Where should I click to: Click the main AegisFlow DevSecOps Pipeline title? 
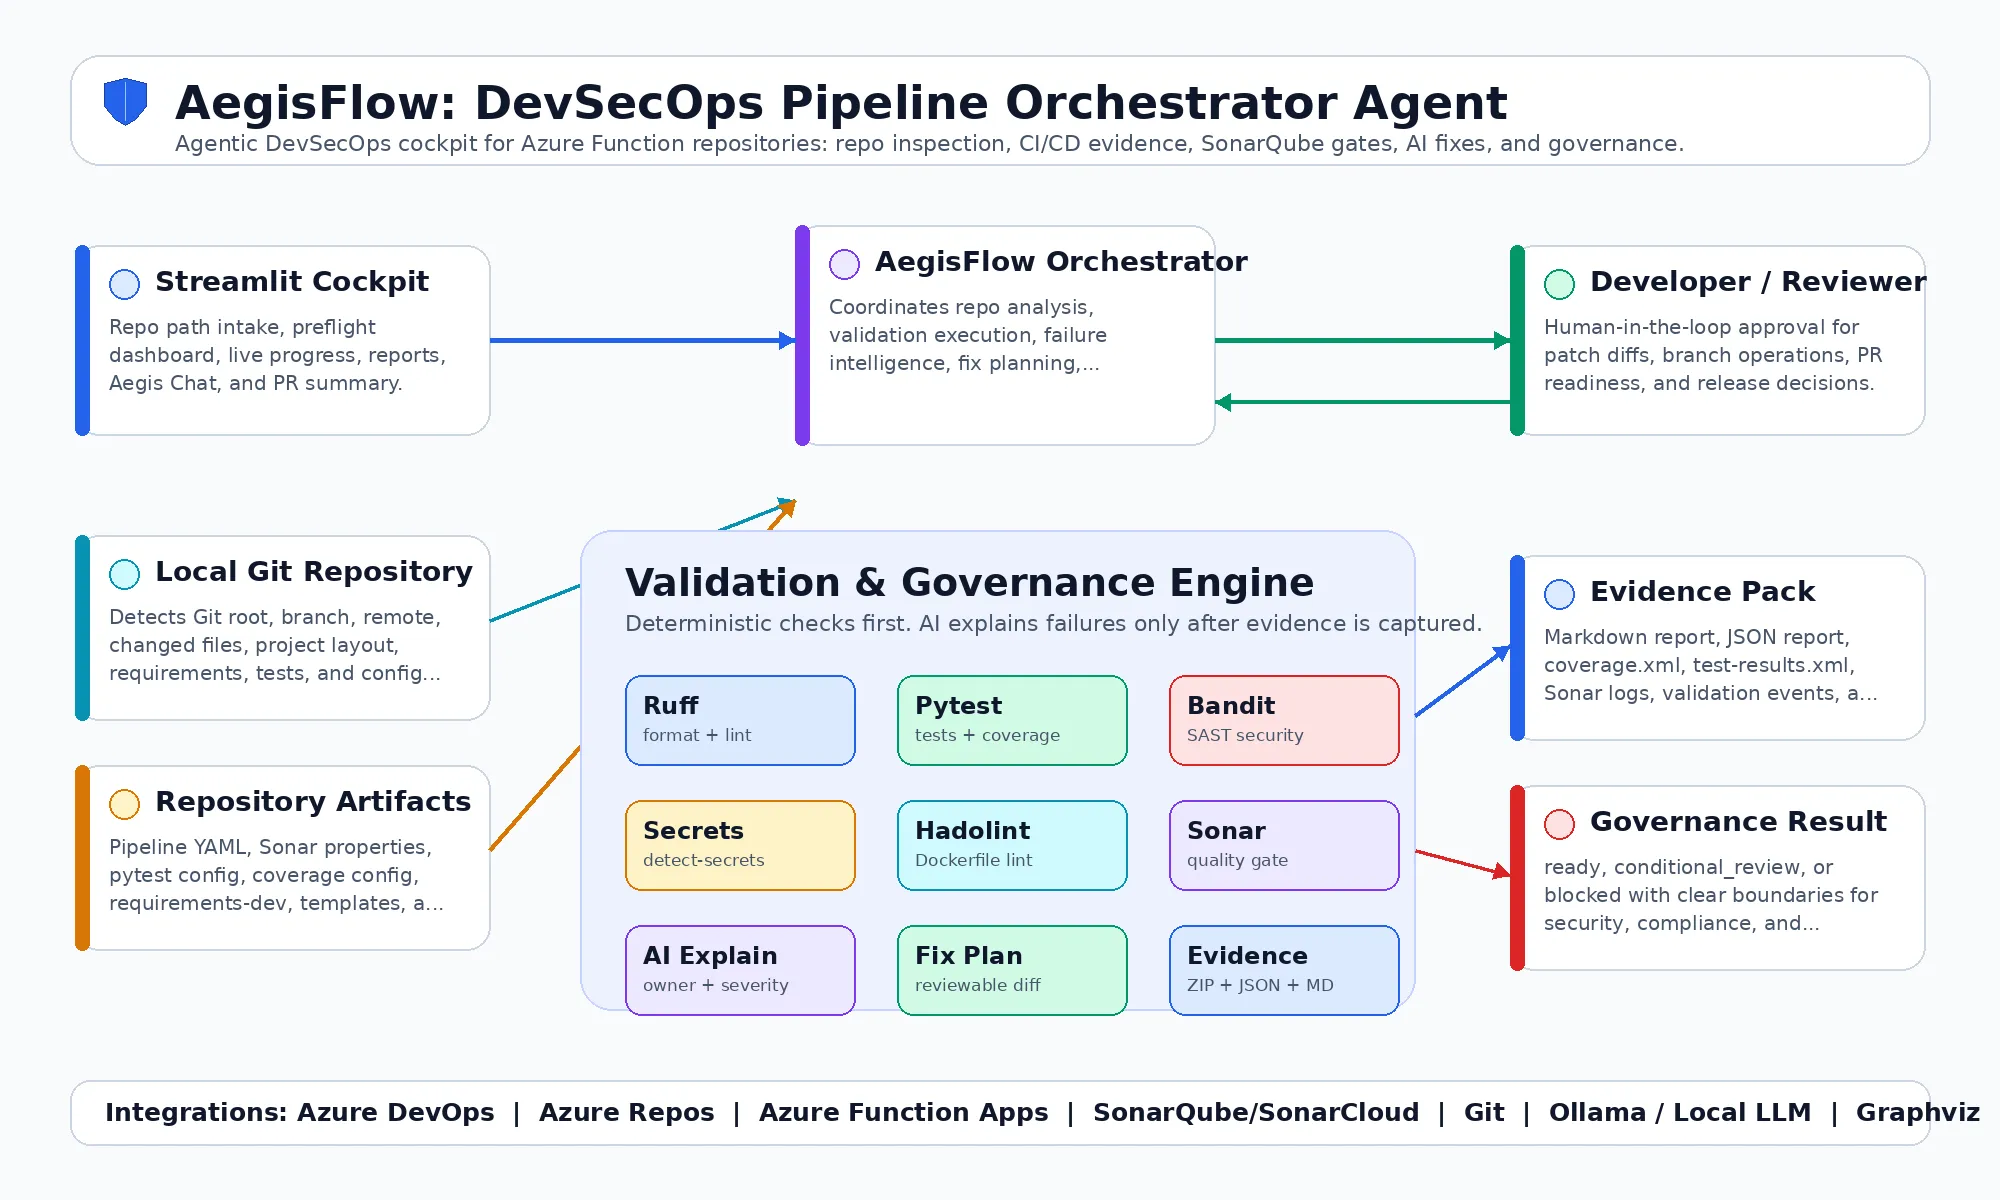840,103
